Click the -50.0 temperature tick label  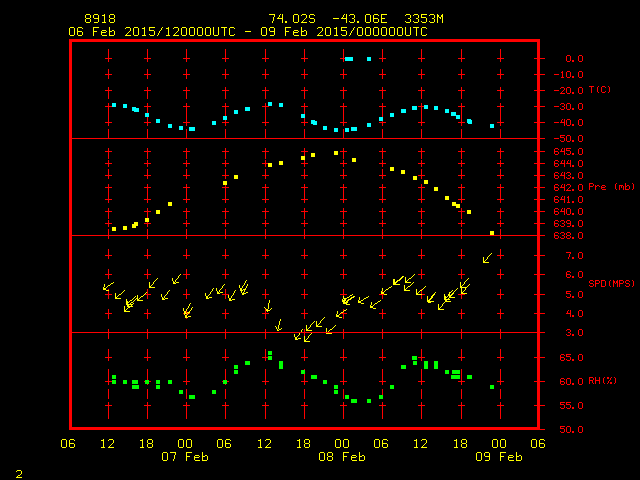coord(569,139)
